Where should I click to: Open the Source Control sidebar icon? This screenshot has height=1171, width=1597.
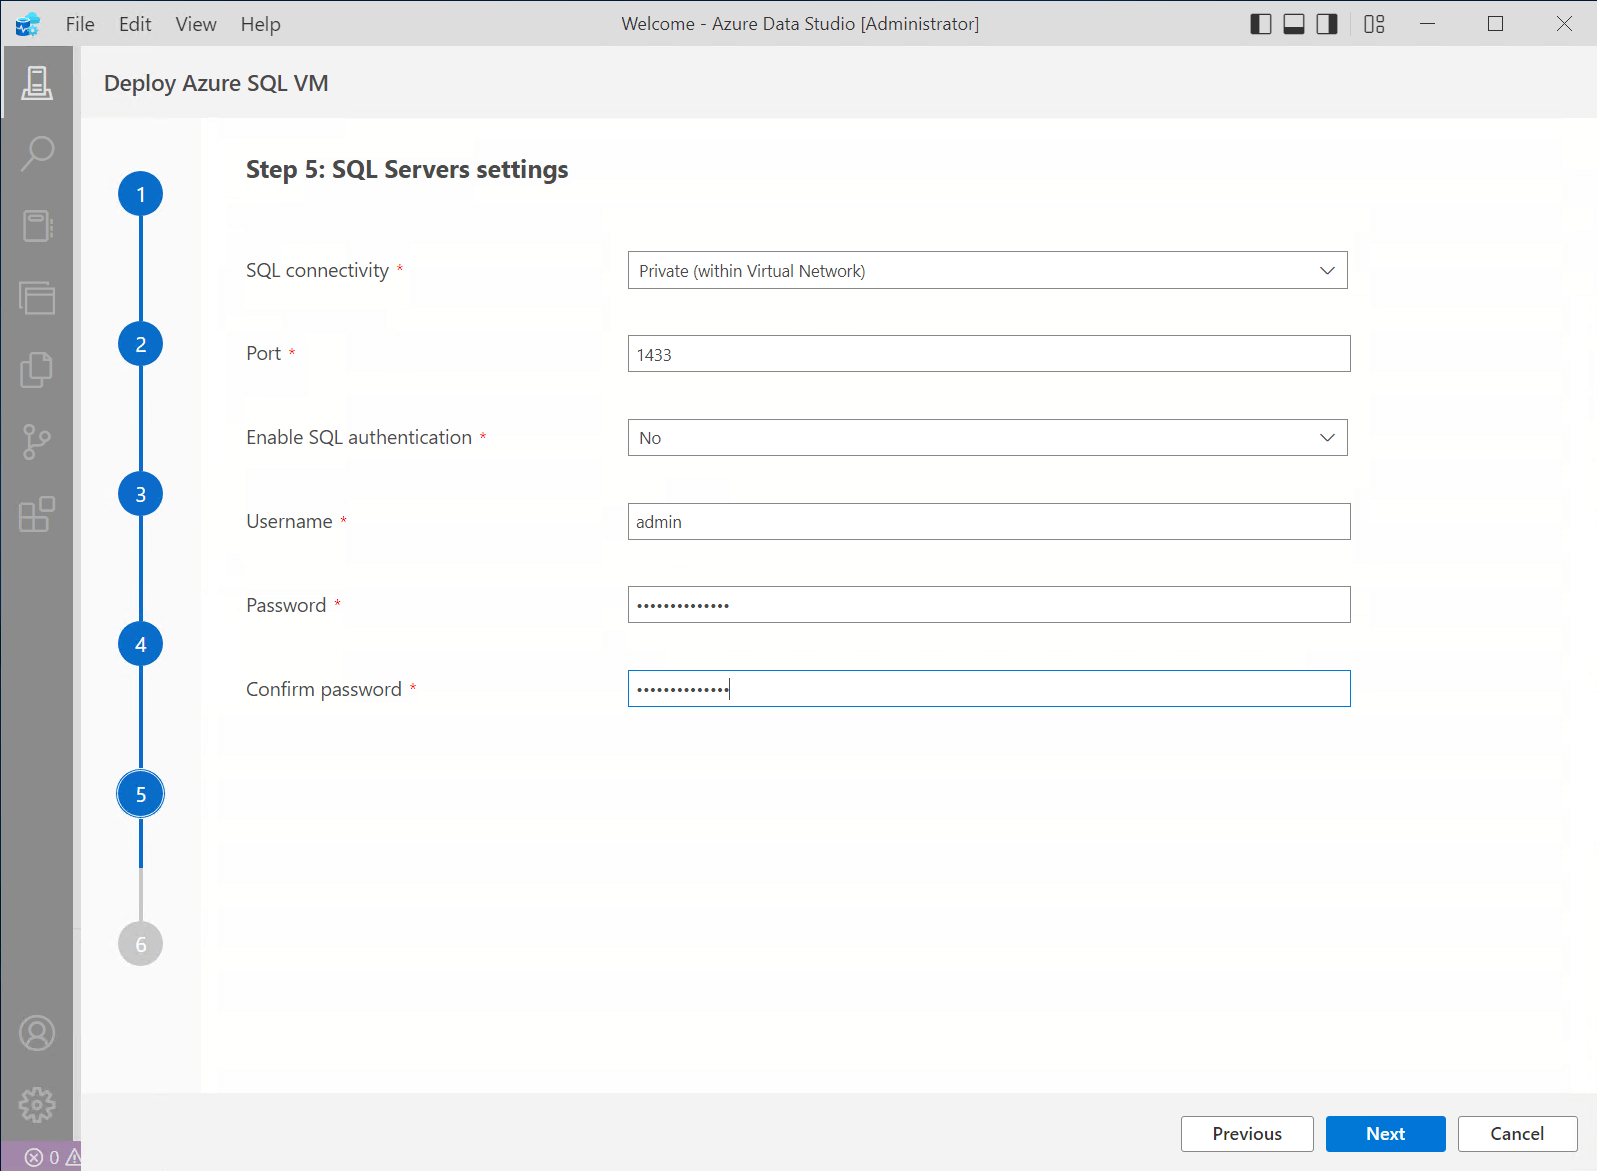37,442
